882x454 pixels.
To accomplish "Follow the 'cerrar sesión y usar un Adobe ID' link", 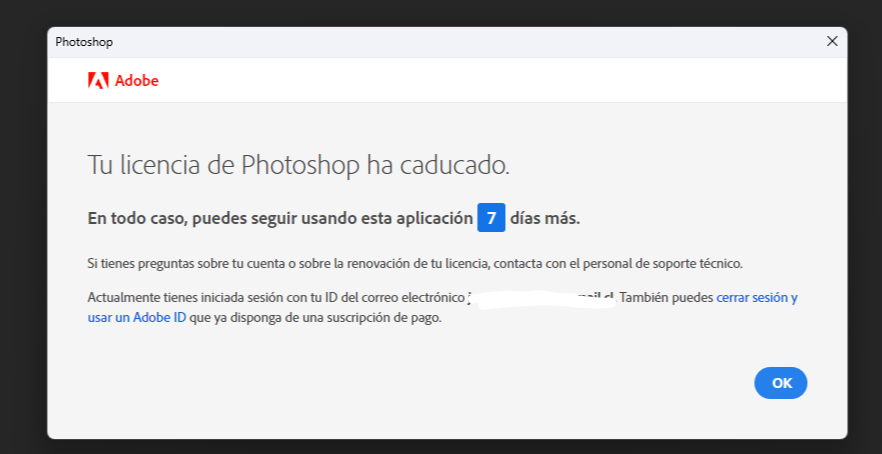I will (757, 298).
